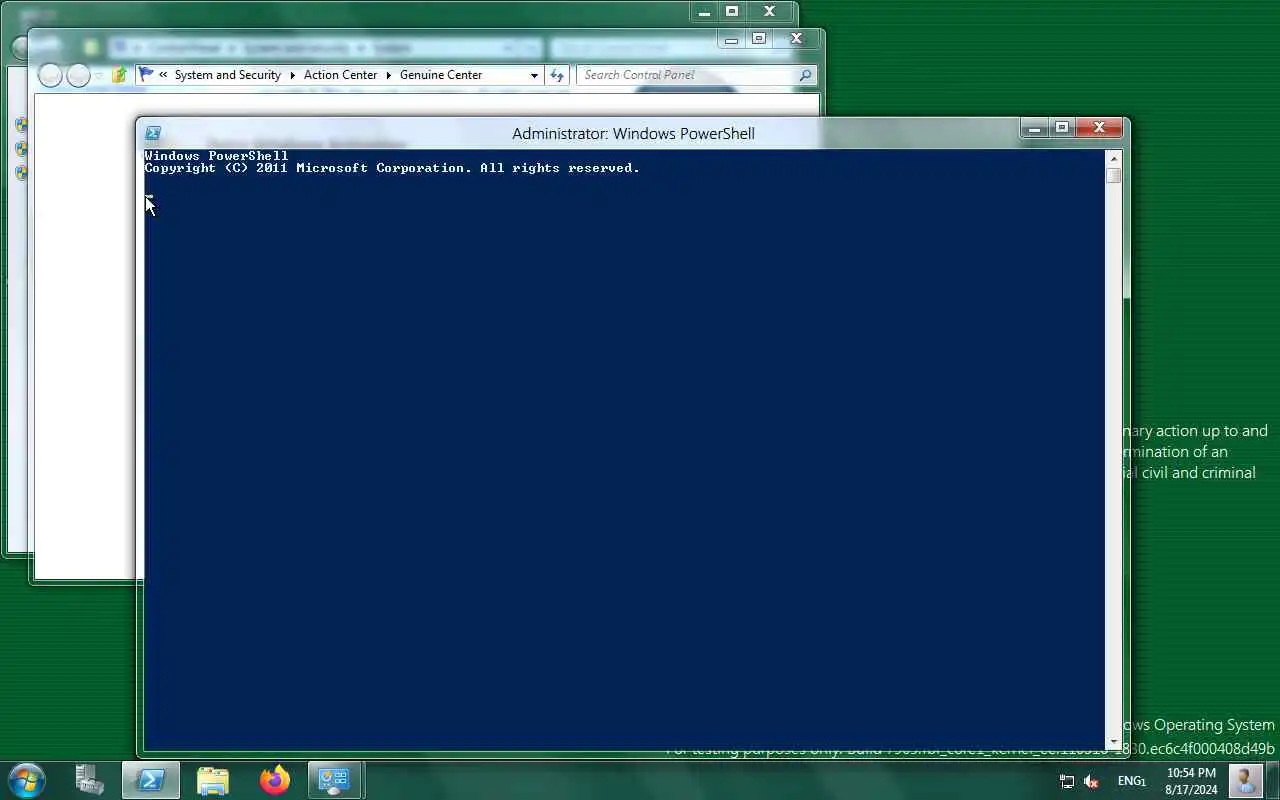1280x800 pixels.
Task: Click the PowerShell vertical scrollbar thumb
Action: (x=1114, y=176)
